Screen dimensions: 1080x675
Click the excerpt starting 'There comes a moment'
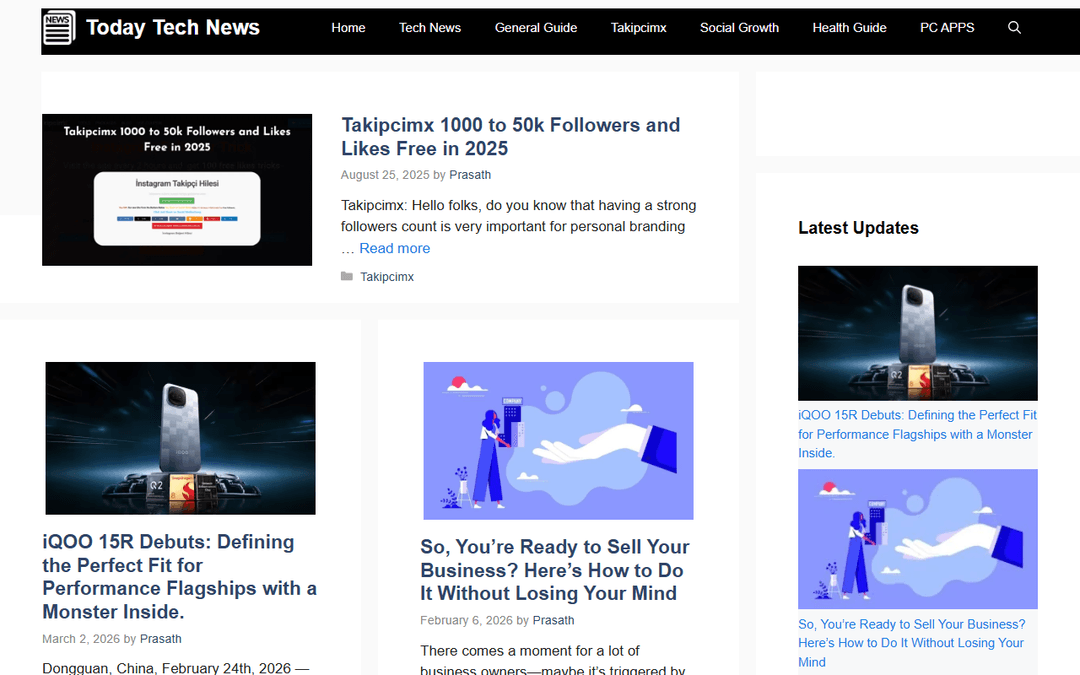tap(553, 659)
